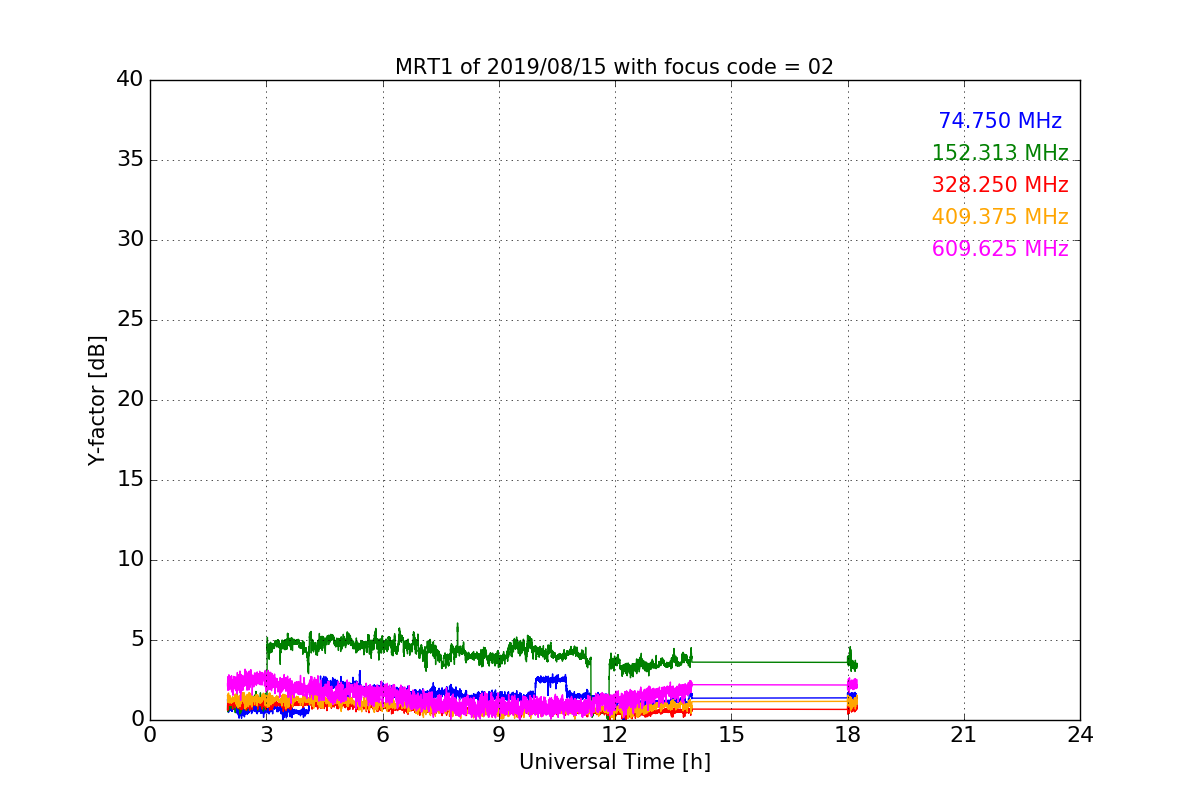
Task: Click the y-axis tick label 5
Action: pos(136,640)
